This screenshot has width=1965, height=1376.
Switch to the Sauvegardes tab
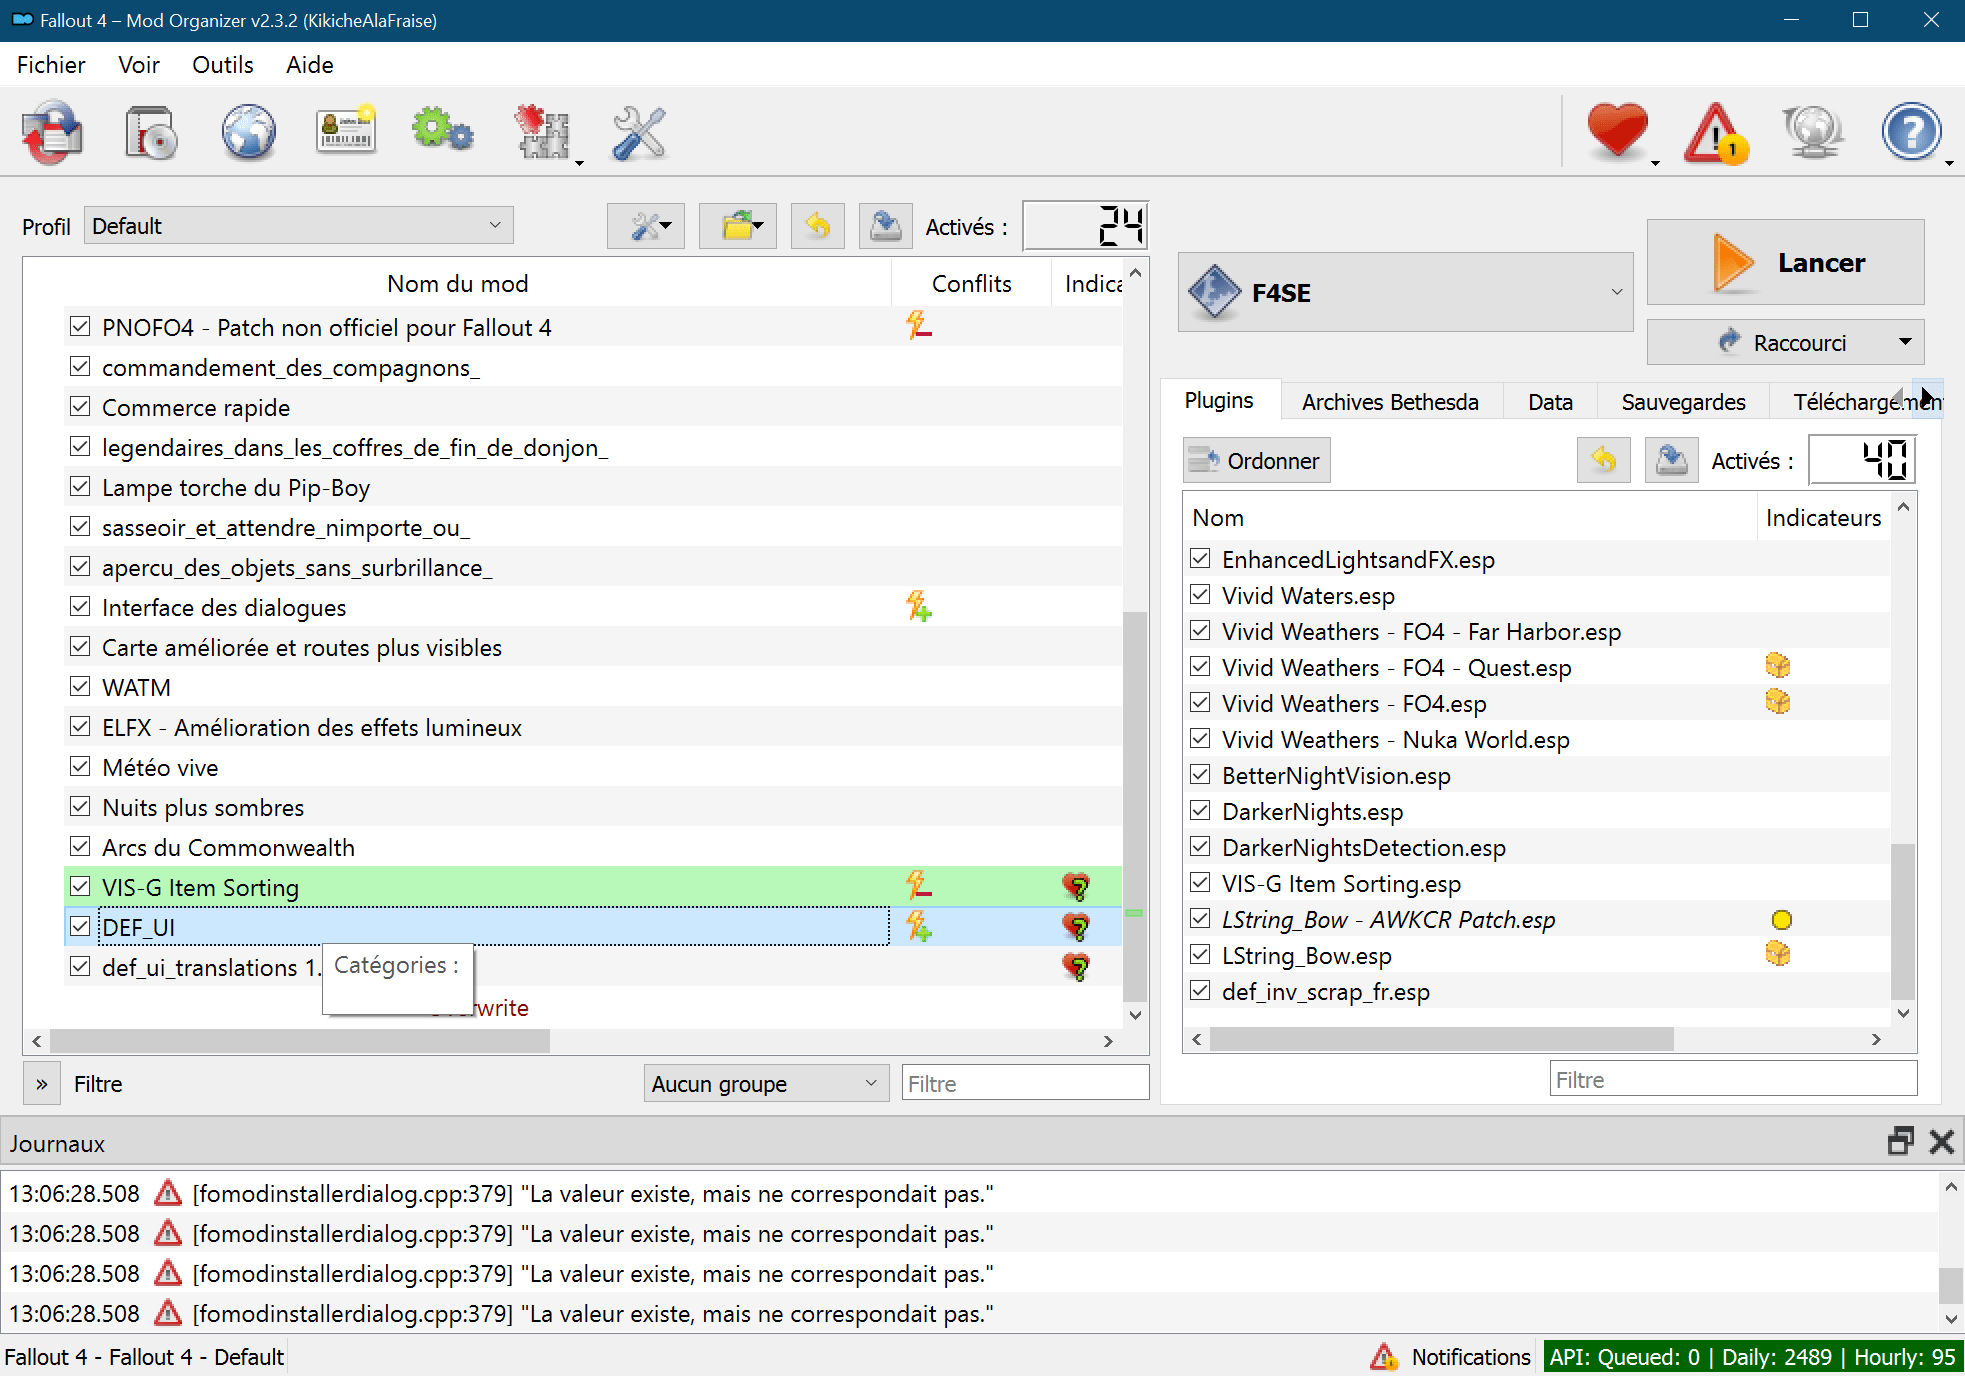pos(1683,402)
